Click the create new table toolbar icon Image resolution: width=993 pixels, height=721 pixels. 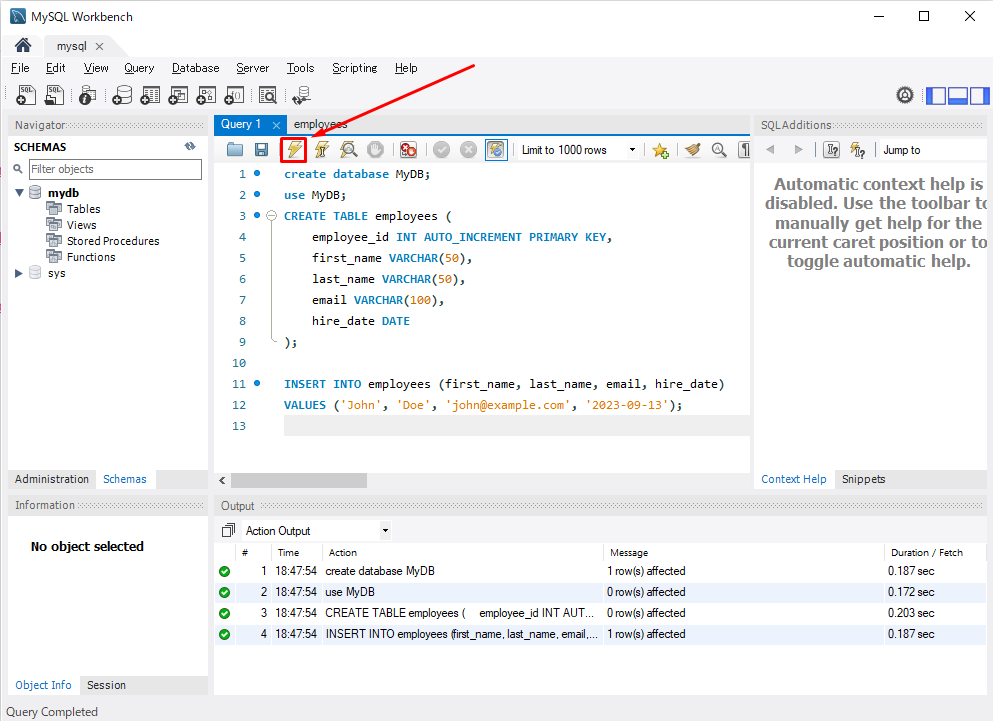150,95
